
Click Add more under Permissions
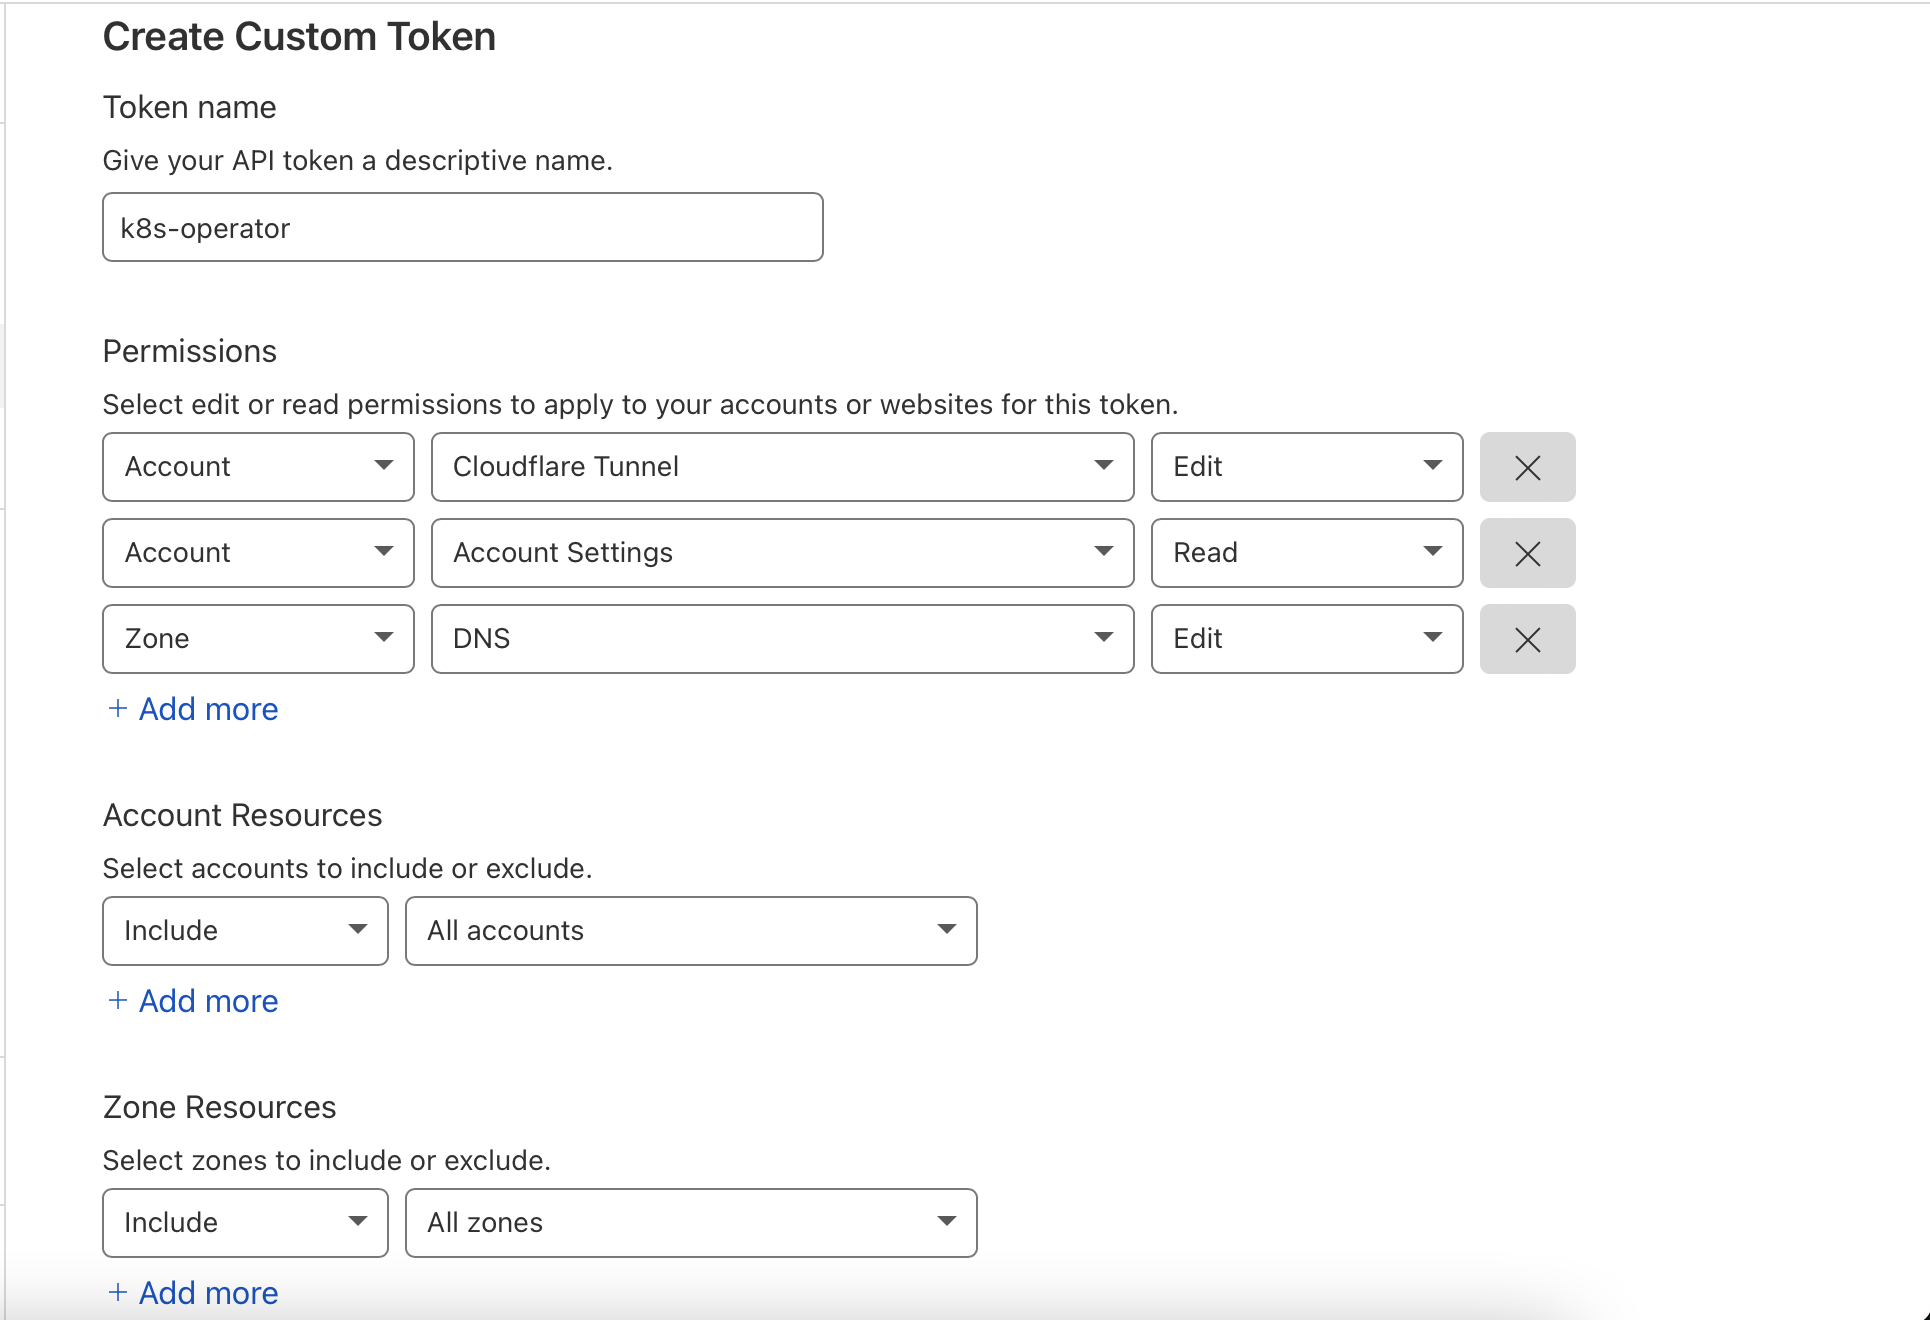coord(191,709)
